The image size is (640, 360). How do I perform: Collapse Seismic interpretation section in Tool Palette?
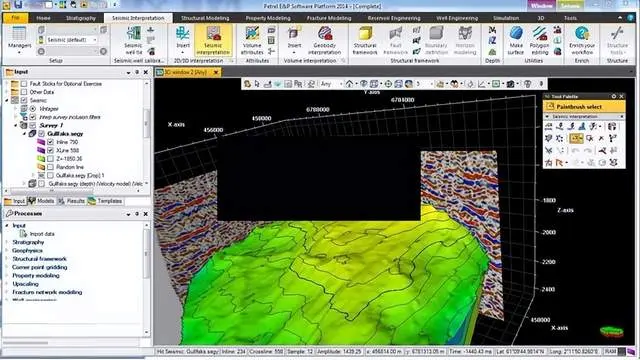coord(547,117)
